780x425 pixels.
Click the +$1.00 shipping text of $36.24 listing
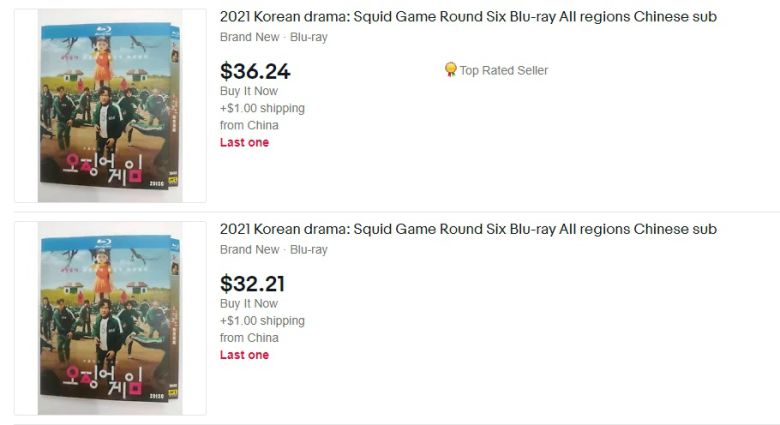[262, 108]
